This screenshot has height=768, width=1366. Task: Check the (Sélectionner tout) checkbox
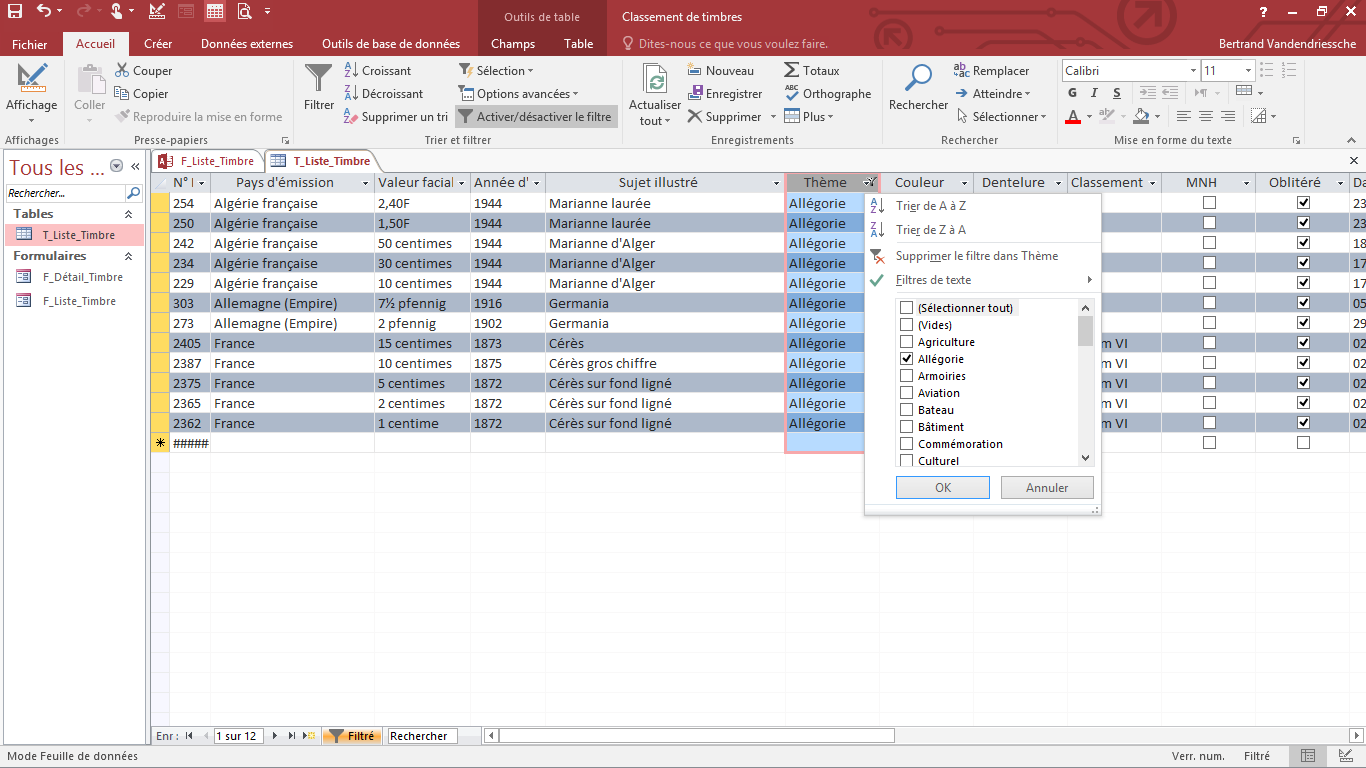(906, 308)
